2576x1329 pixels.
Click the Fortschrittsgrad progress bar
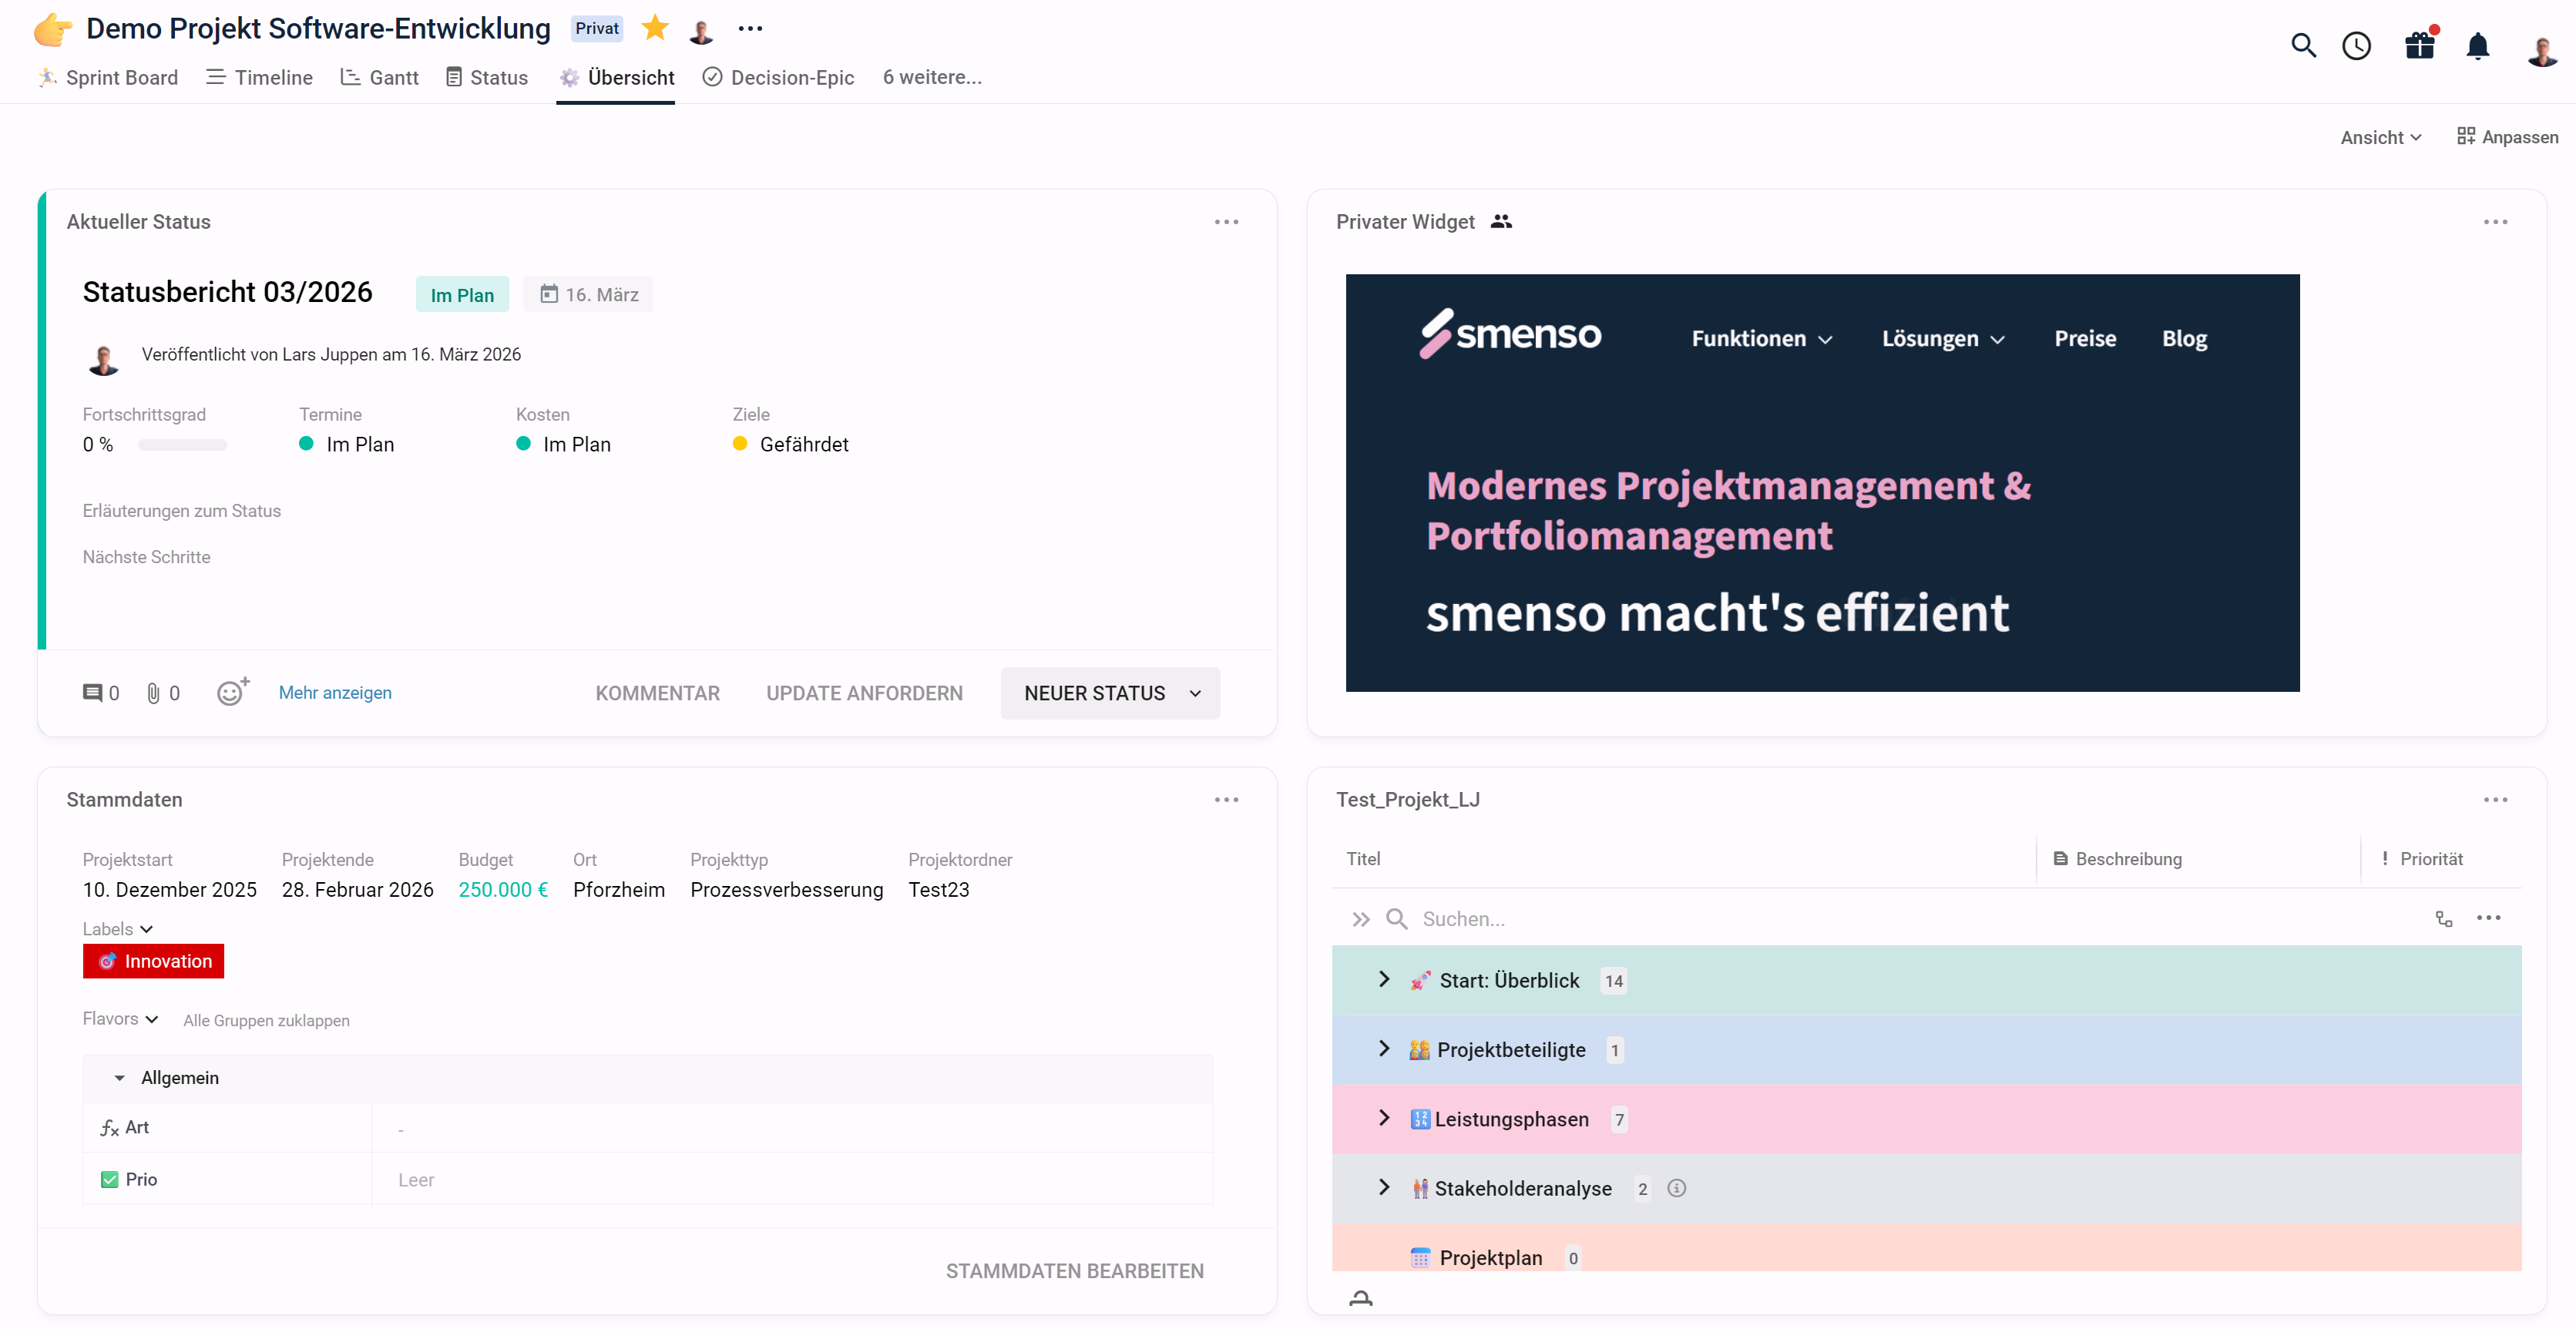[x=182, y=445]
